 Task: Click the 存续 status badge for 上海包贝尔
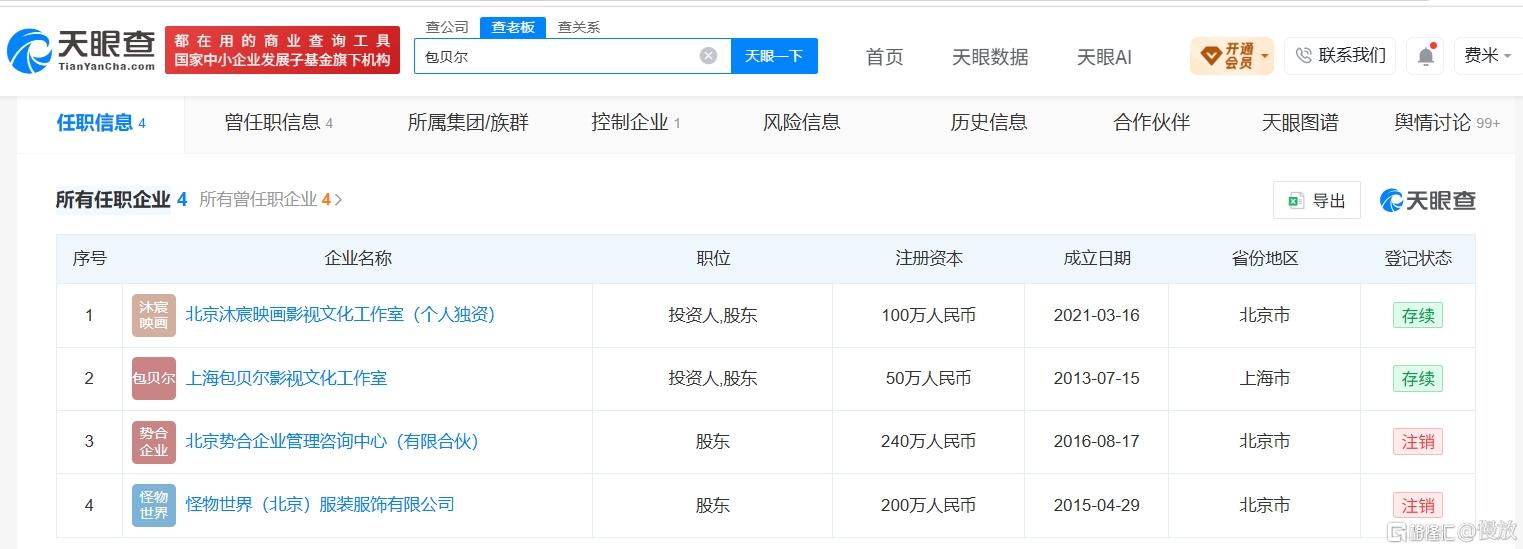pyautogui.click(x=1417, y=379)
